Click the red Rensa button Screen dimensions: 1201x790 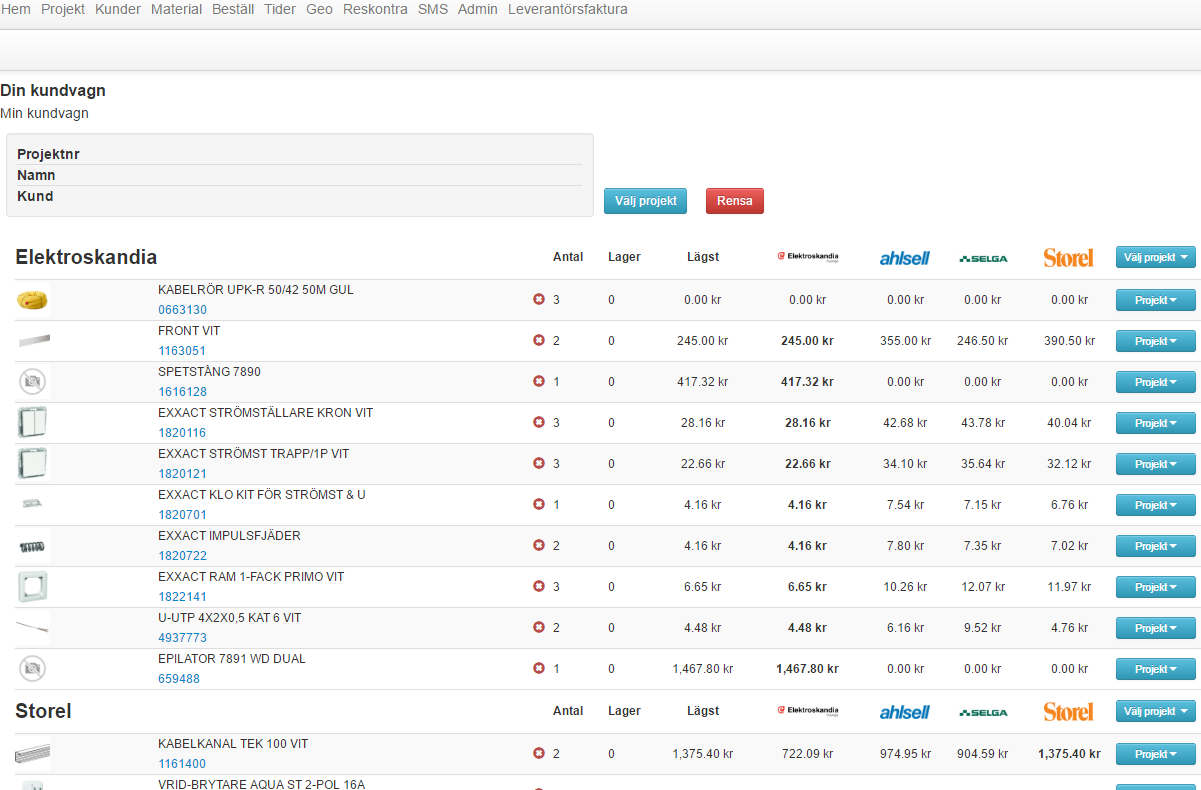(734, 201)
